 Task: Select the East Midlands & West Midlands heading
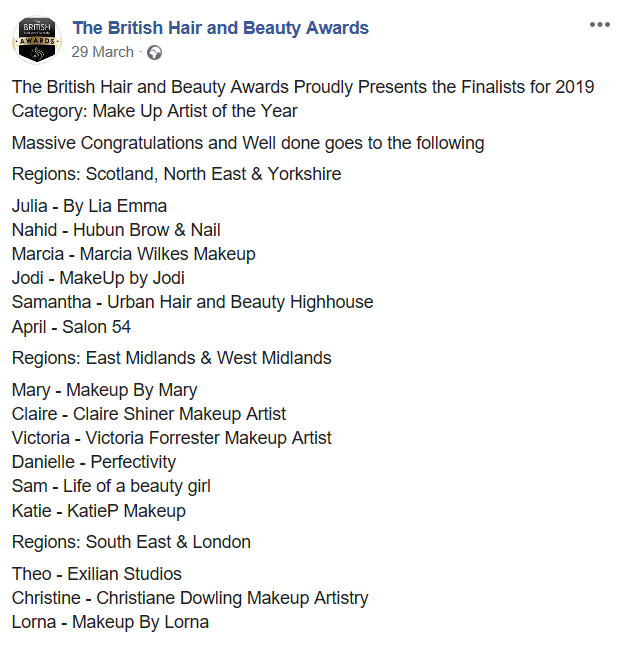pyautogui.click(x=171, y=358)
